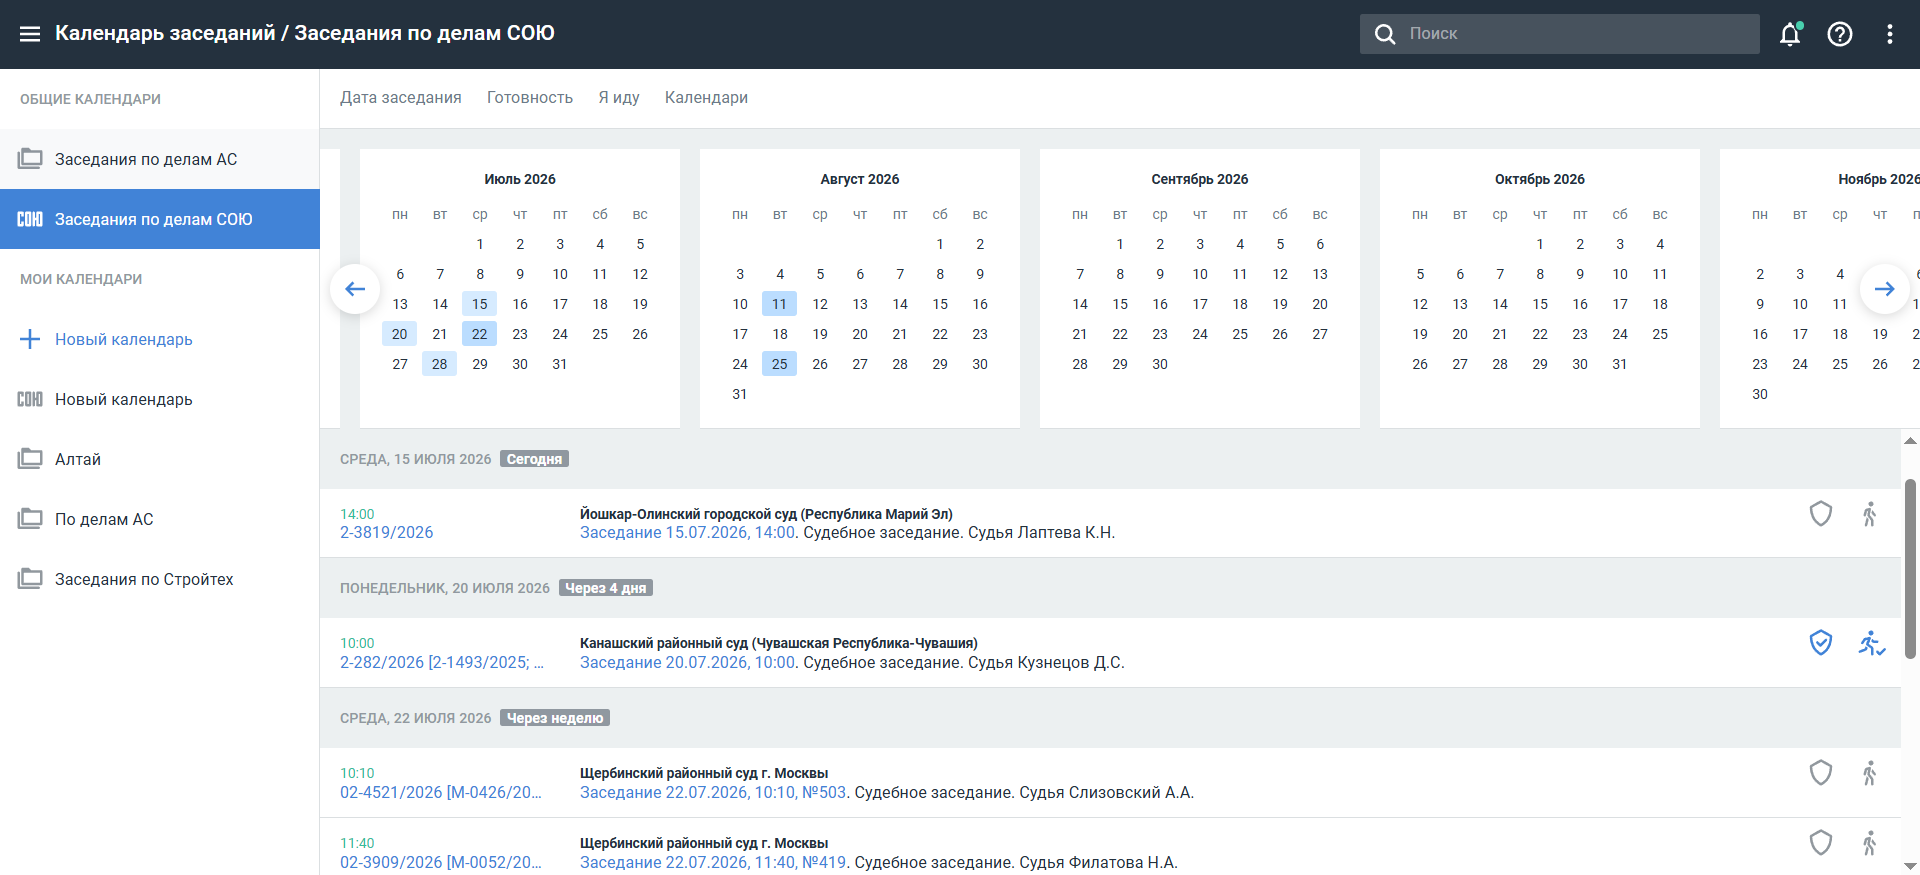Image resolution: width=1920 pixels, height=875 pixels.
Task: Select July 15 in Июль 2026
Action: coord(480,304)
